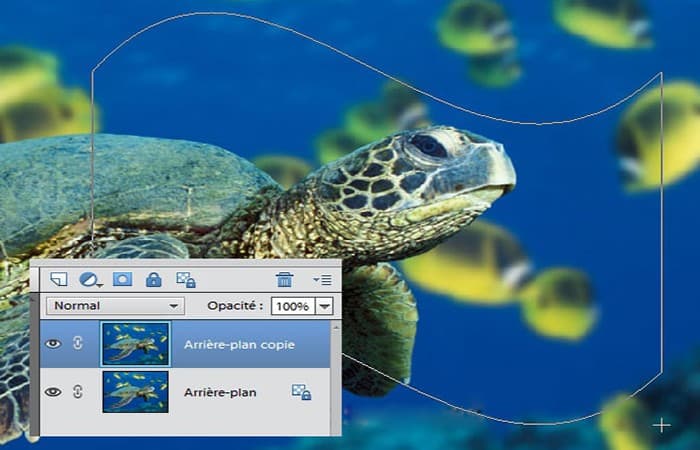Expand the Opacité slider arrow
The image size is (700, 450).
click(x=325, y=306)
